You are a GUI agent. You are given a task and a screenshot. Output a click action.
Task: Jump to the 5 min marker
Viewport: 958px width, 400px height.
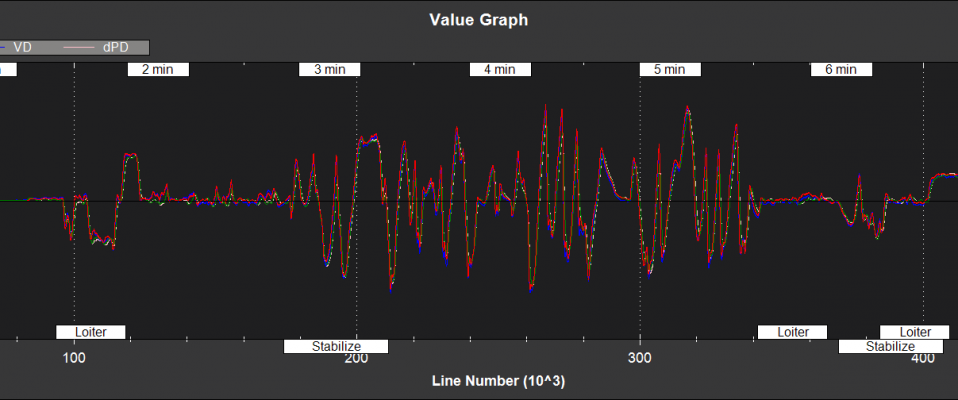pos(670,70)
